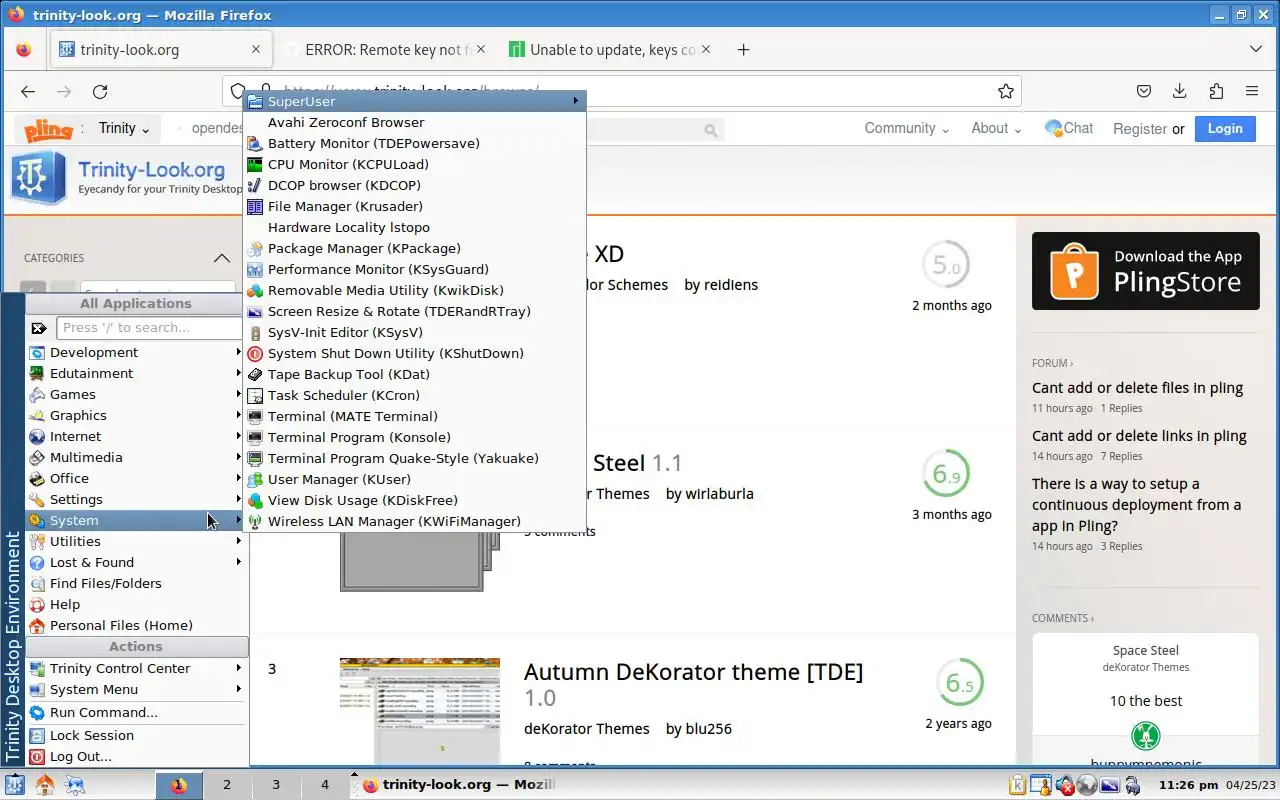Screen dimensions: 1280x800
Task: Open the Firefox hamburger menu
Action: [1252, 91]
